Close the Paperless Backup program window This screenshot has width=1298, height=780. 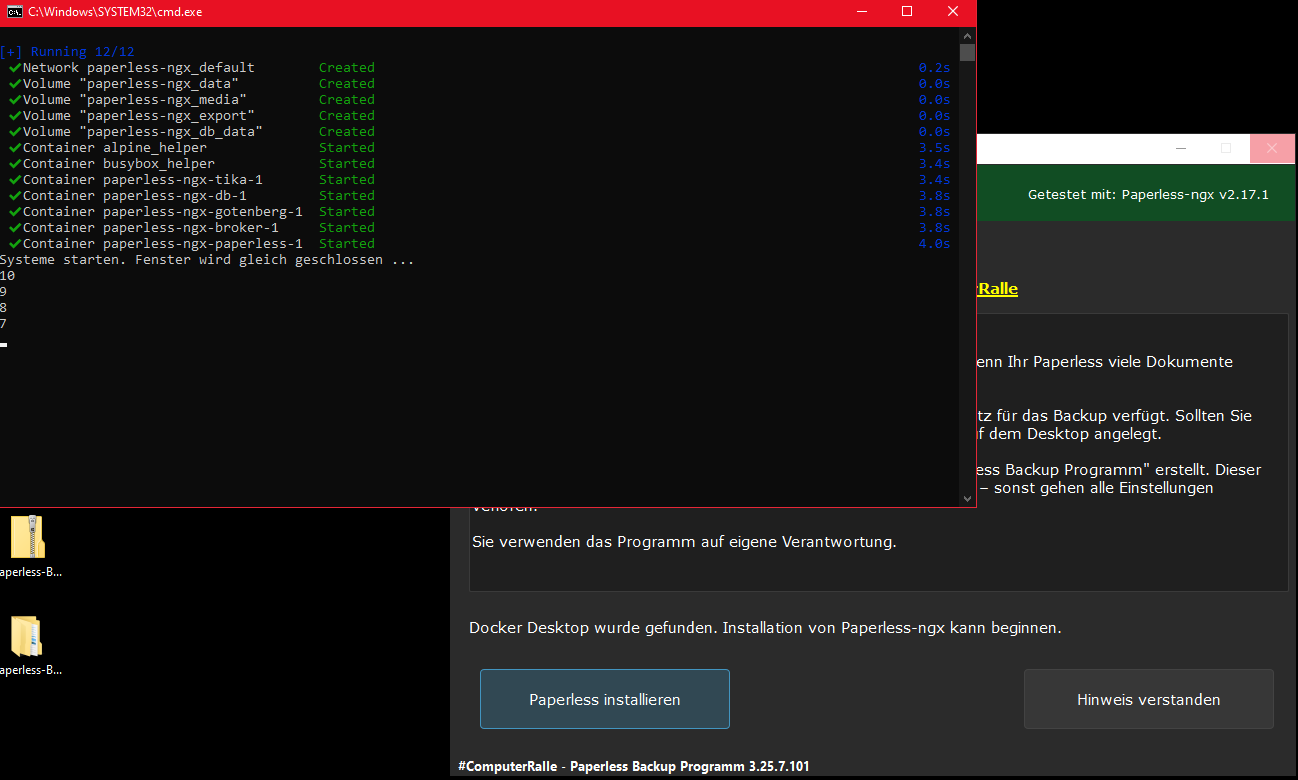pos(1272,149)
